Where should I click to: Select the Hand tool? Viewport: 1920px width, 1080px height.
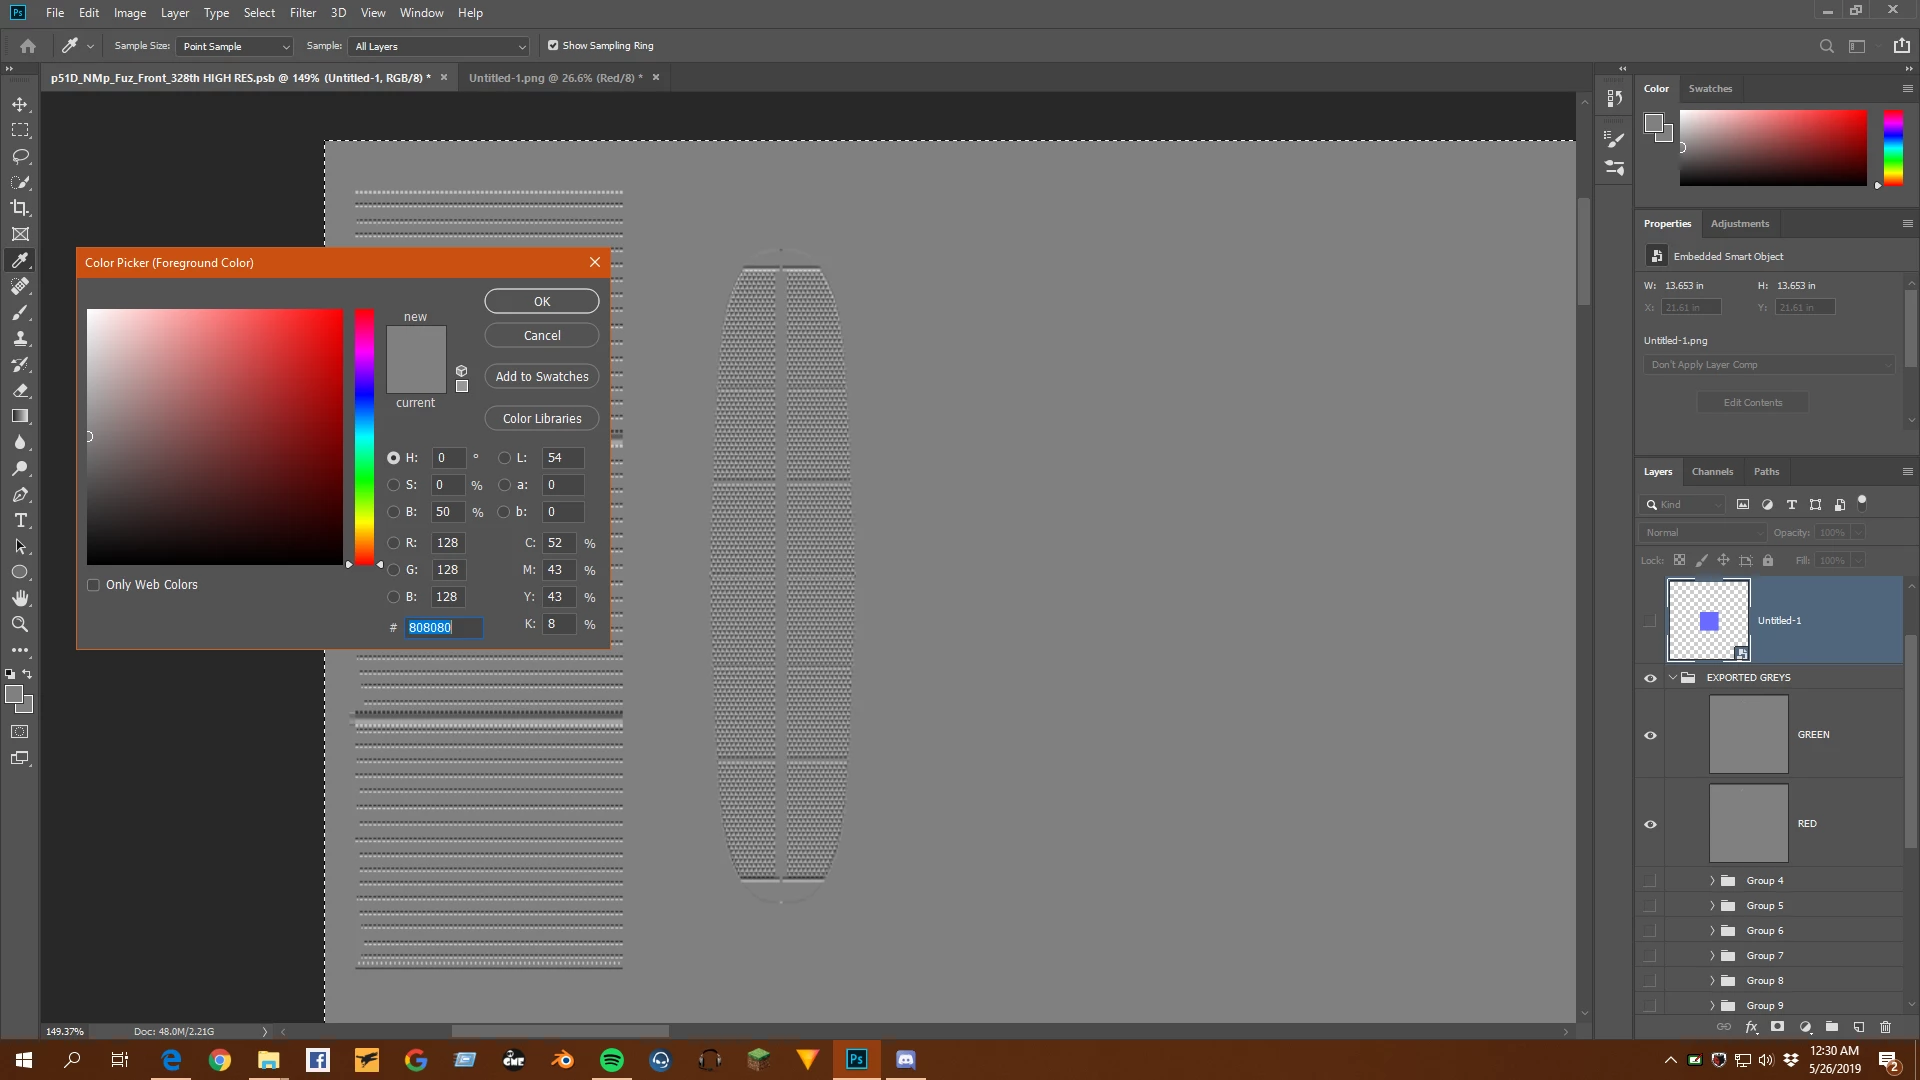click(x=20, y=598)
